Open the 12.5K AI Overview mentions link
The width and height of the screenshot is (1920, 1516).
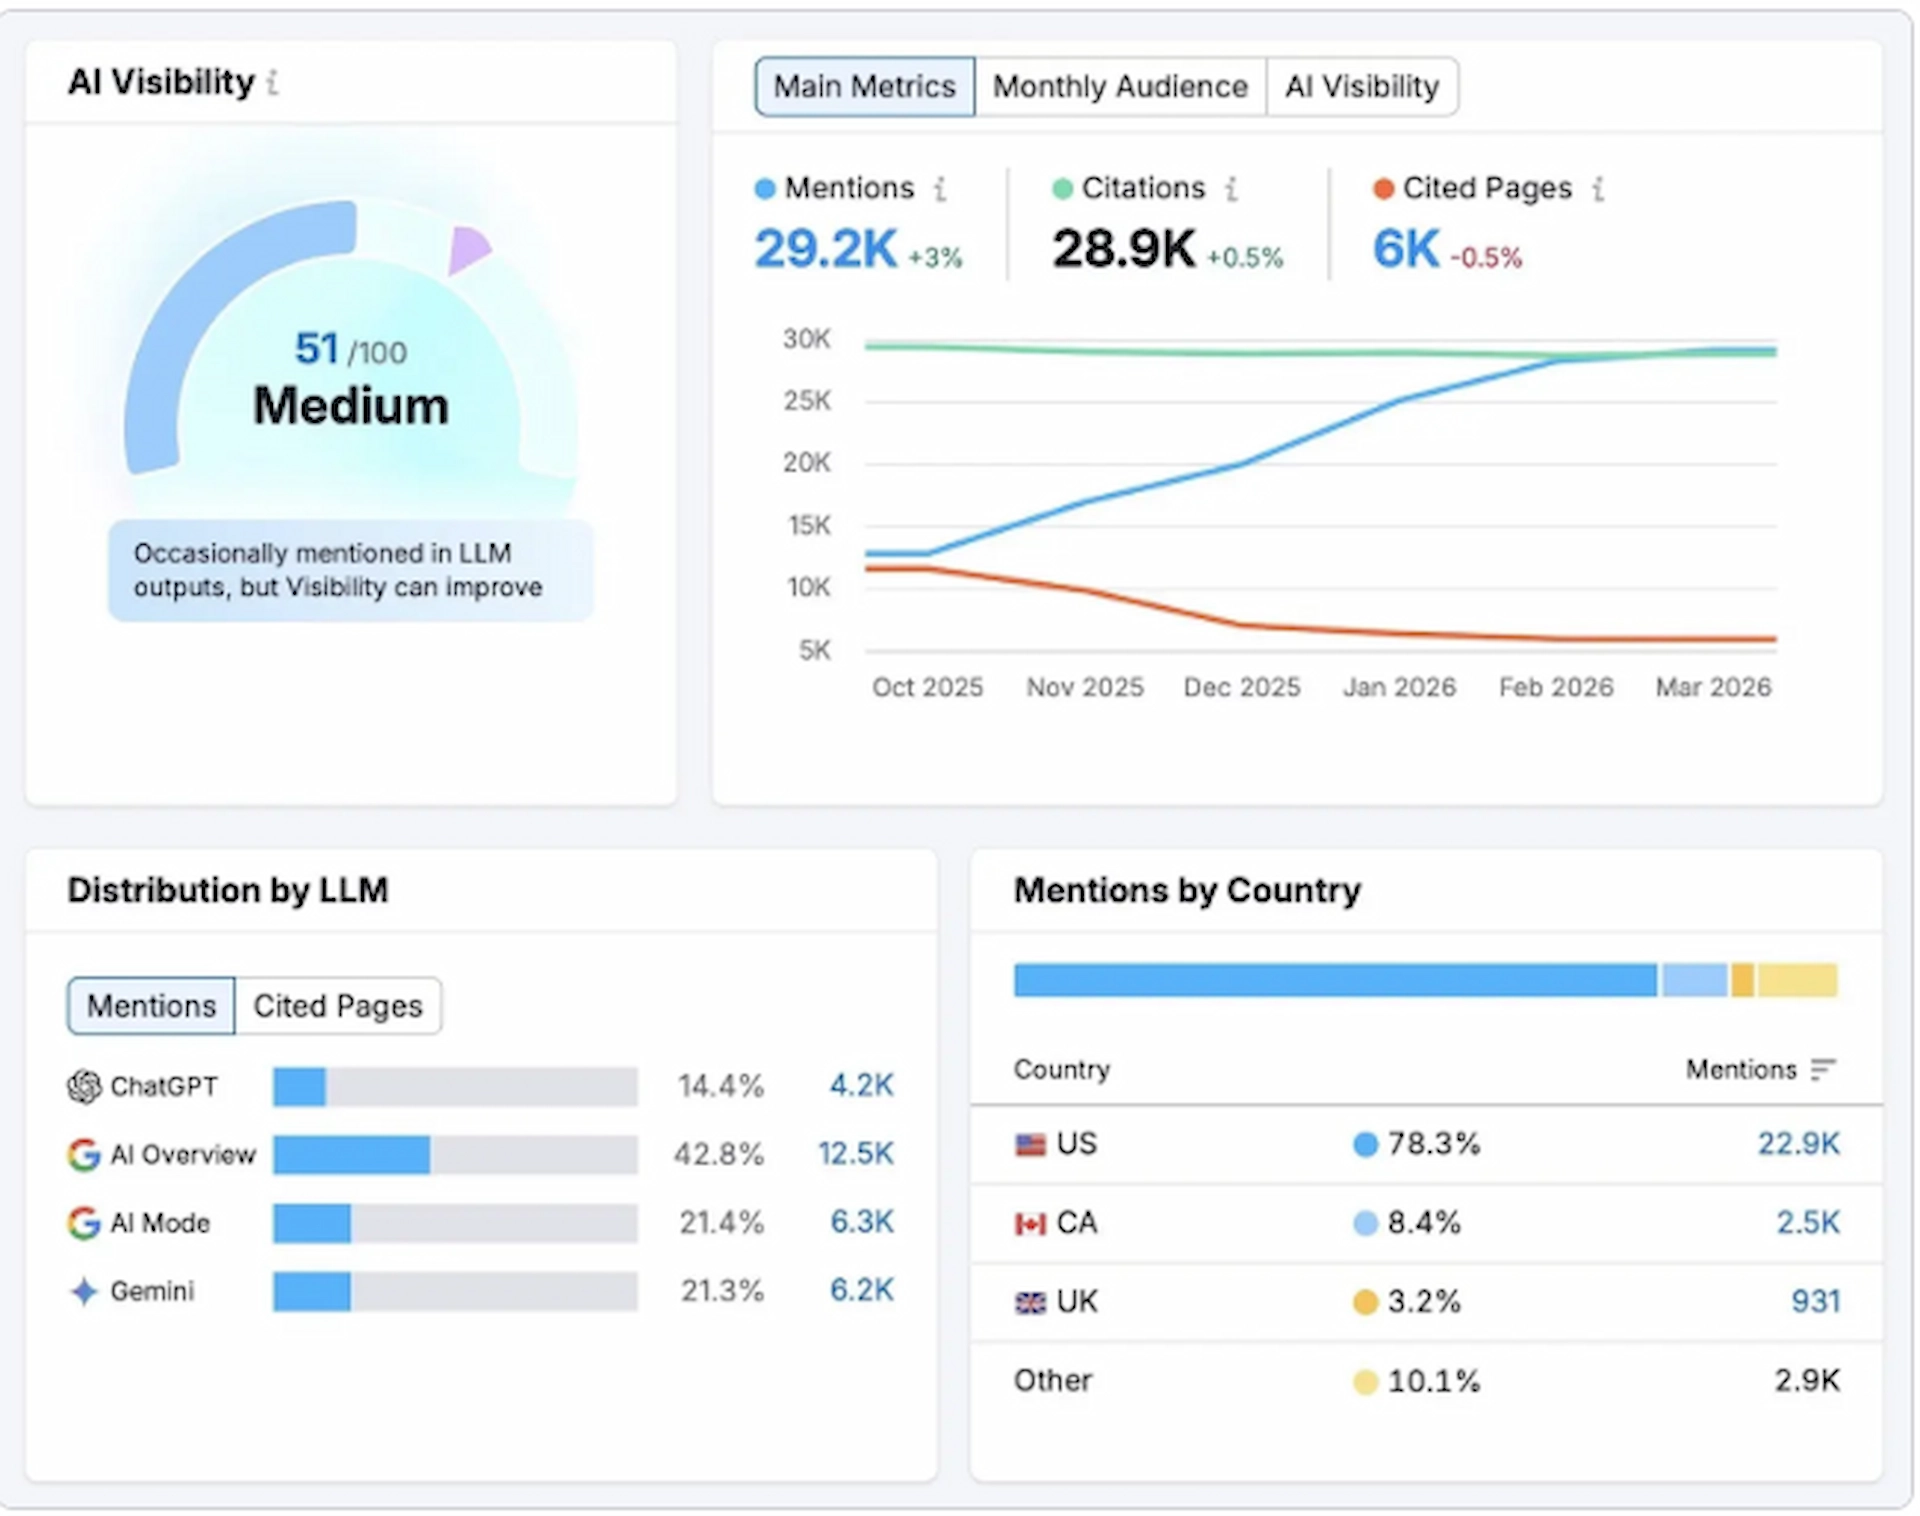[x=856, y=1154]
